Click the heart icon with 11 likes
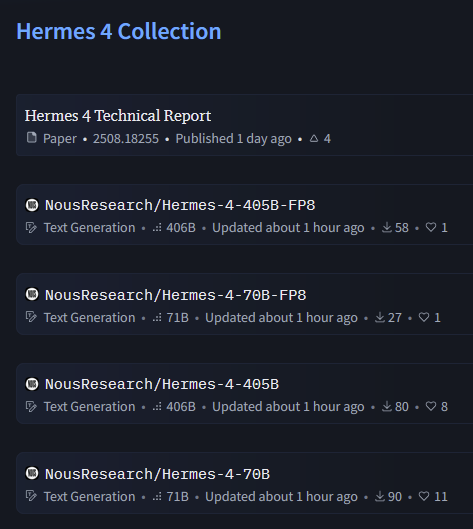This screenshot has width=473, height=529. tap(424, 496)
